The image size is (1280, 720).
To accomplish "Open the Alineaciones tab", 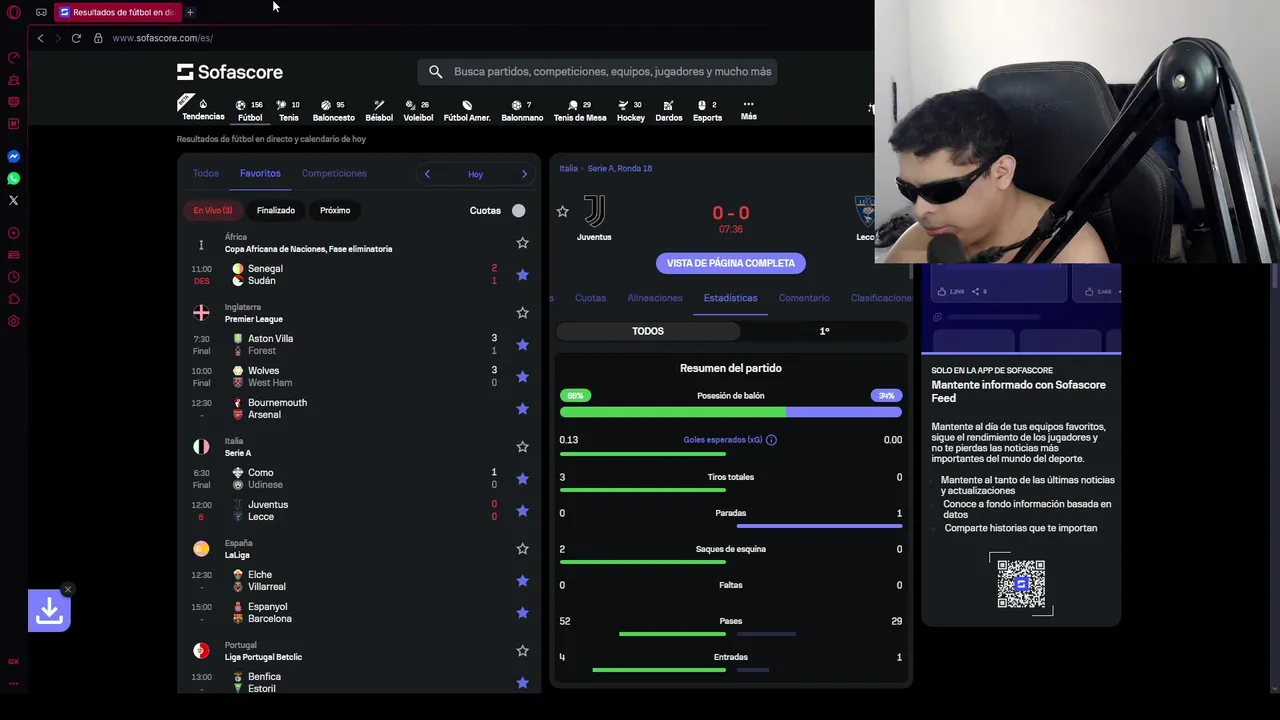I will (655, 298).
